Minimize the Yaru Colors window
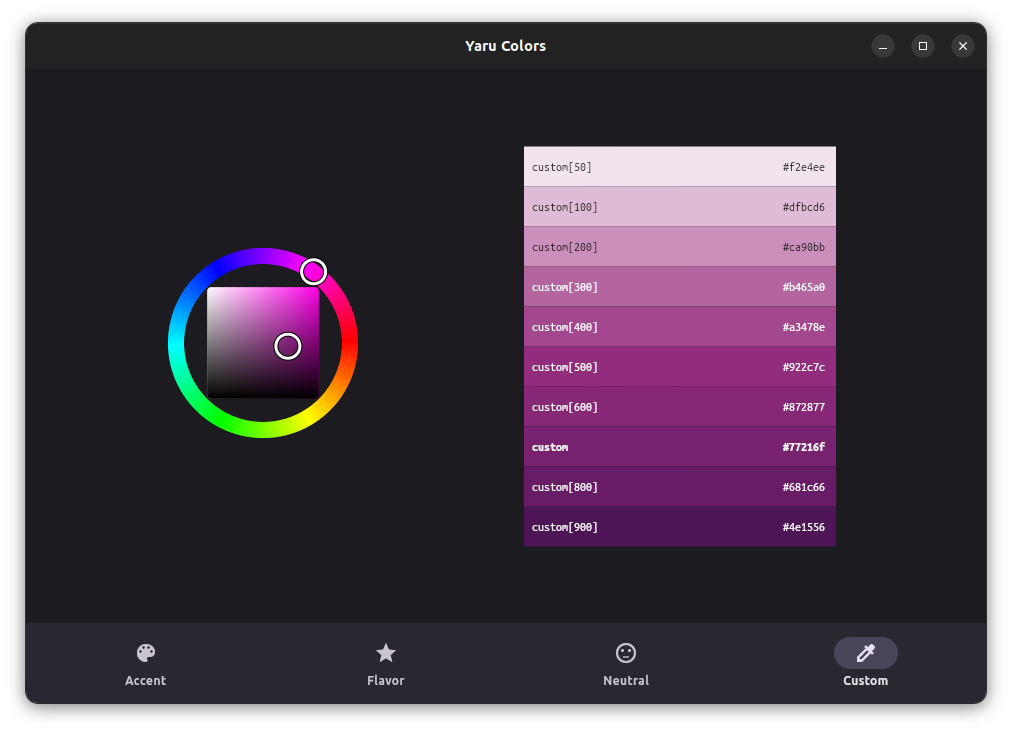 point(882,46)
